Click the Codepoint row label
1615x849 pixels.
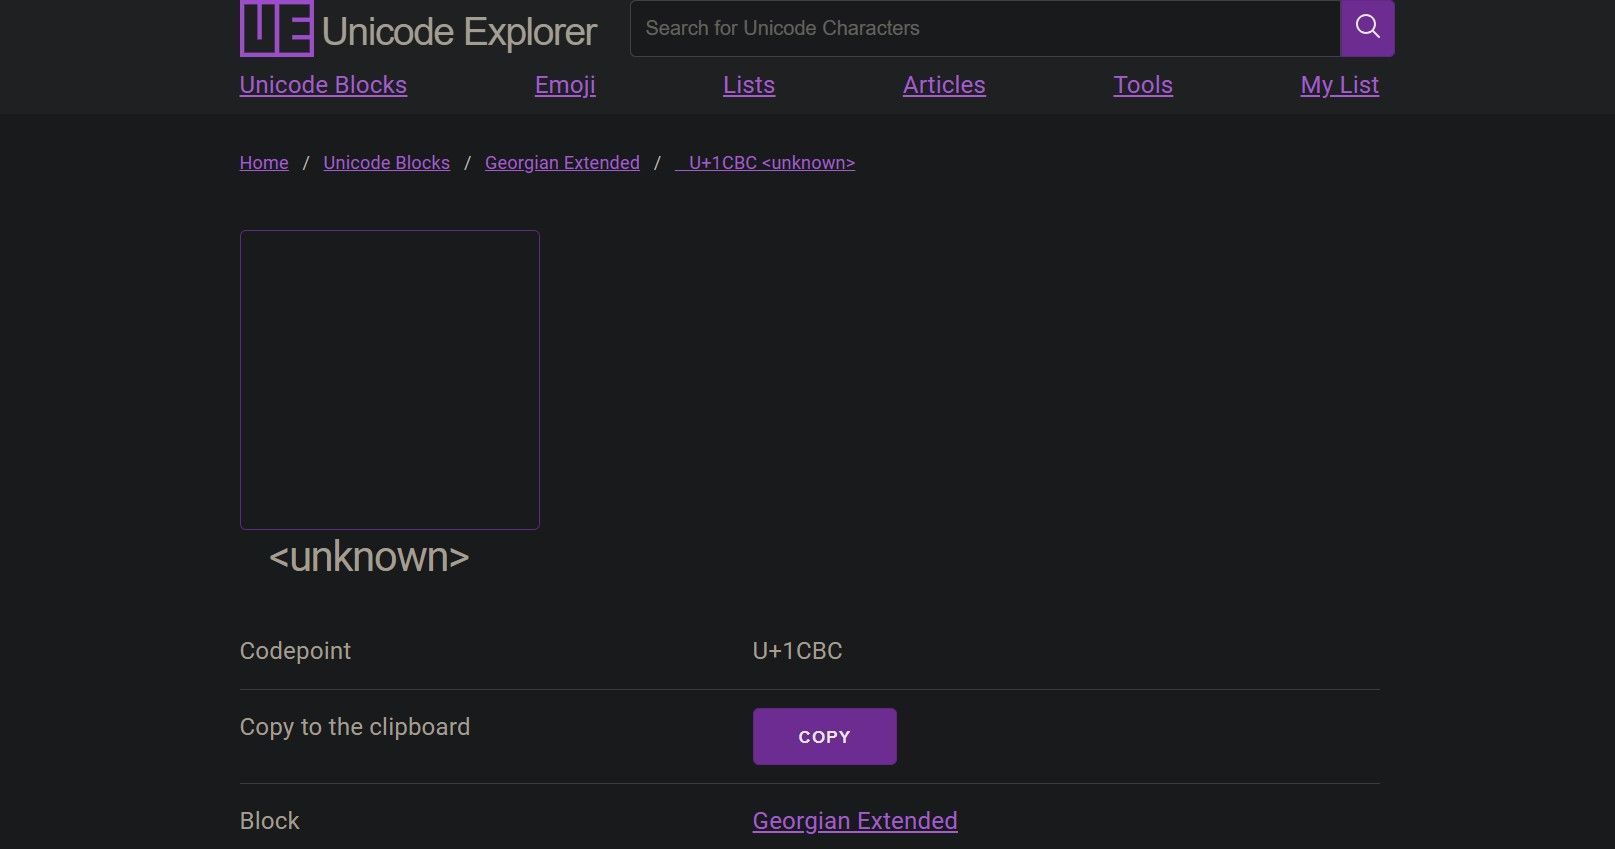(295, 651)
